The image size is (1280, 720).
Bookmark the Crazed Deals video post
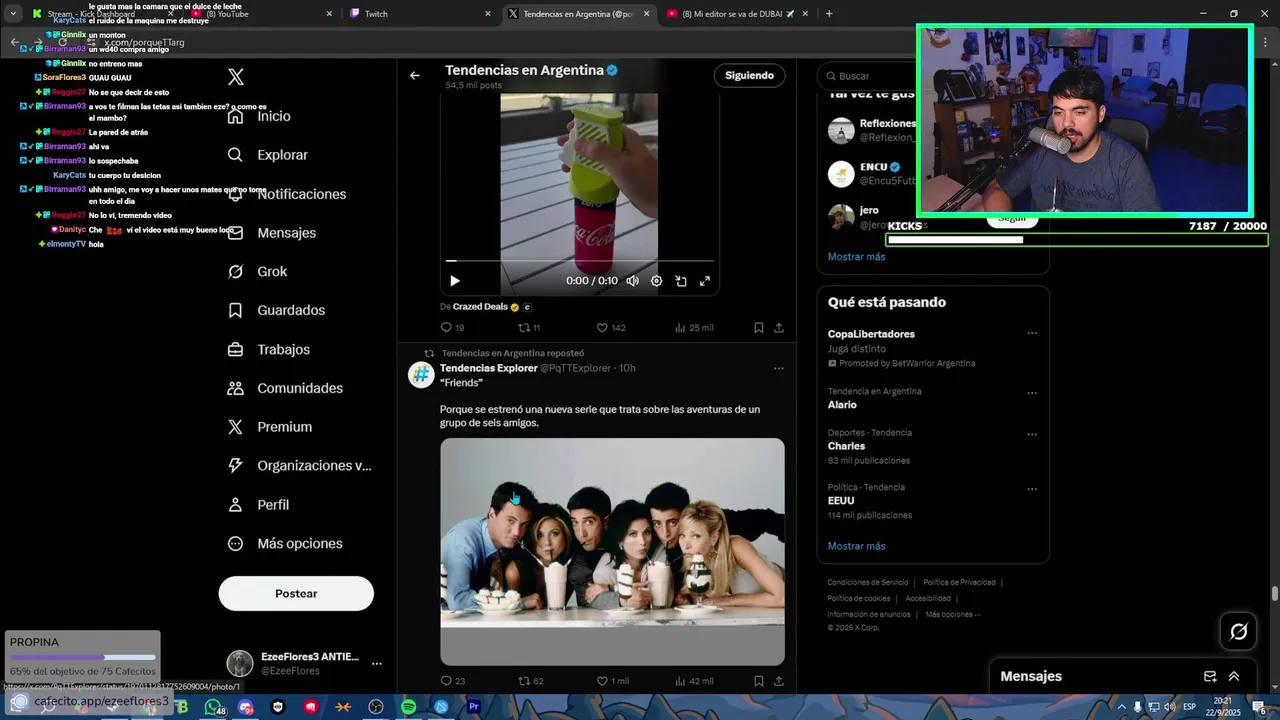click(x=758, y=327)
